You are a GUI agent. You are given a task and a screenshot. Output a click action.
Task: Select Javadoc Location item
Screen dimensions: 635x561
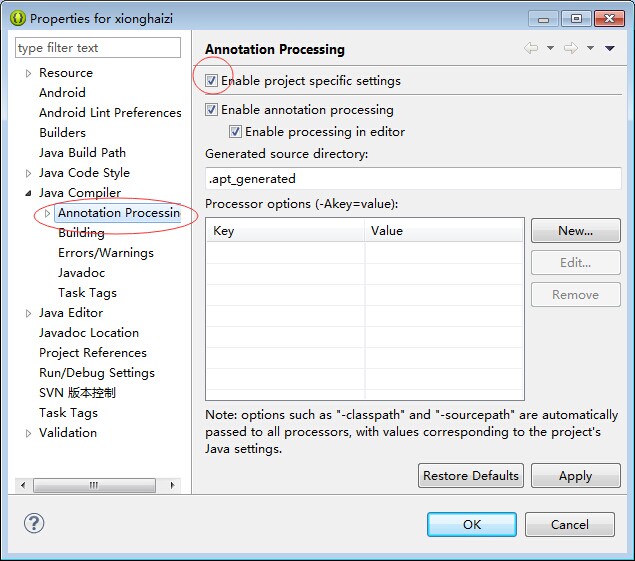point(89,333)
